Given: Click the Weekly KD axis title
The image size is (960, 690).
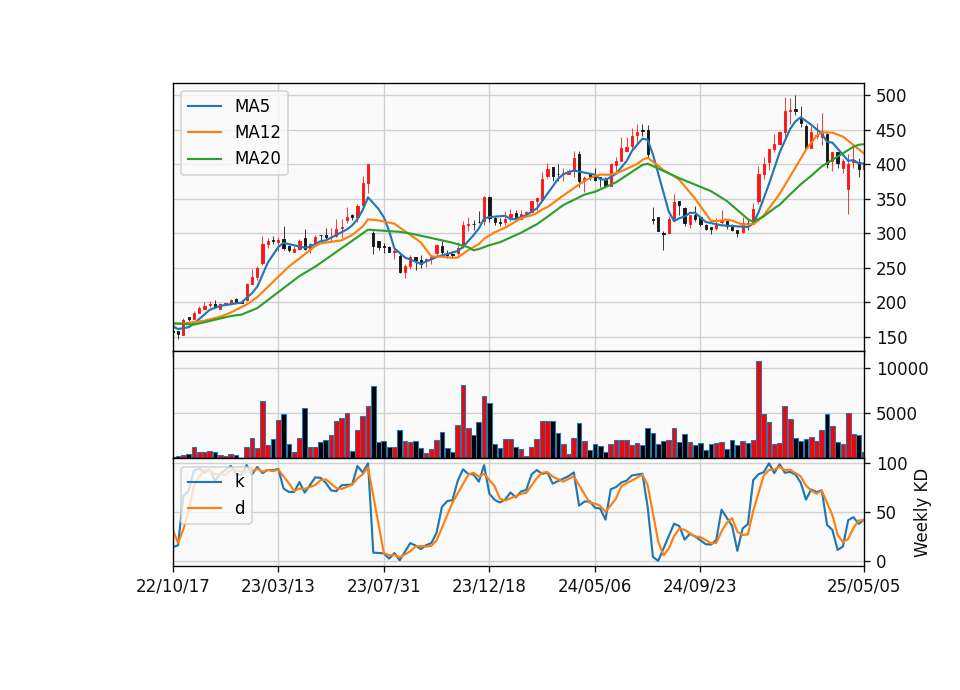Looking at the screenshot, I should pos(920,513).
